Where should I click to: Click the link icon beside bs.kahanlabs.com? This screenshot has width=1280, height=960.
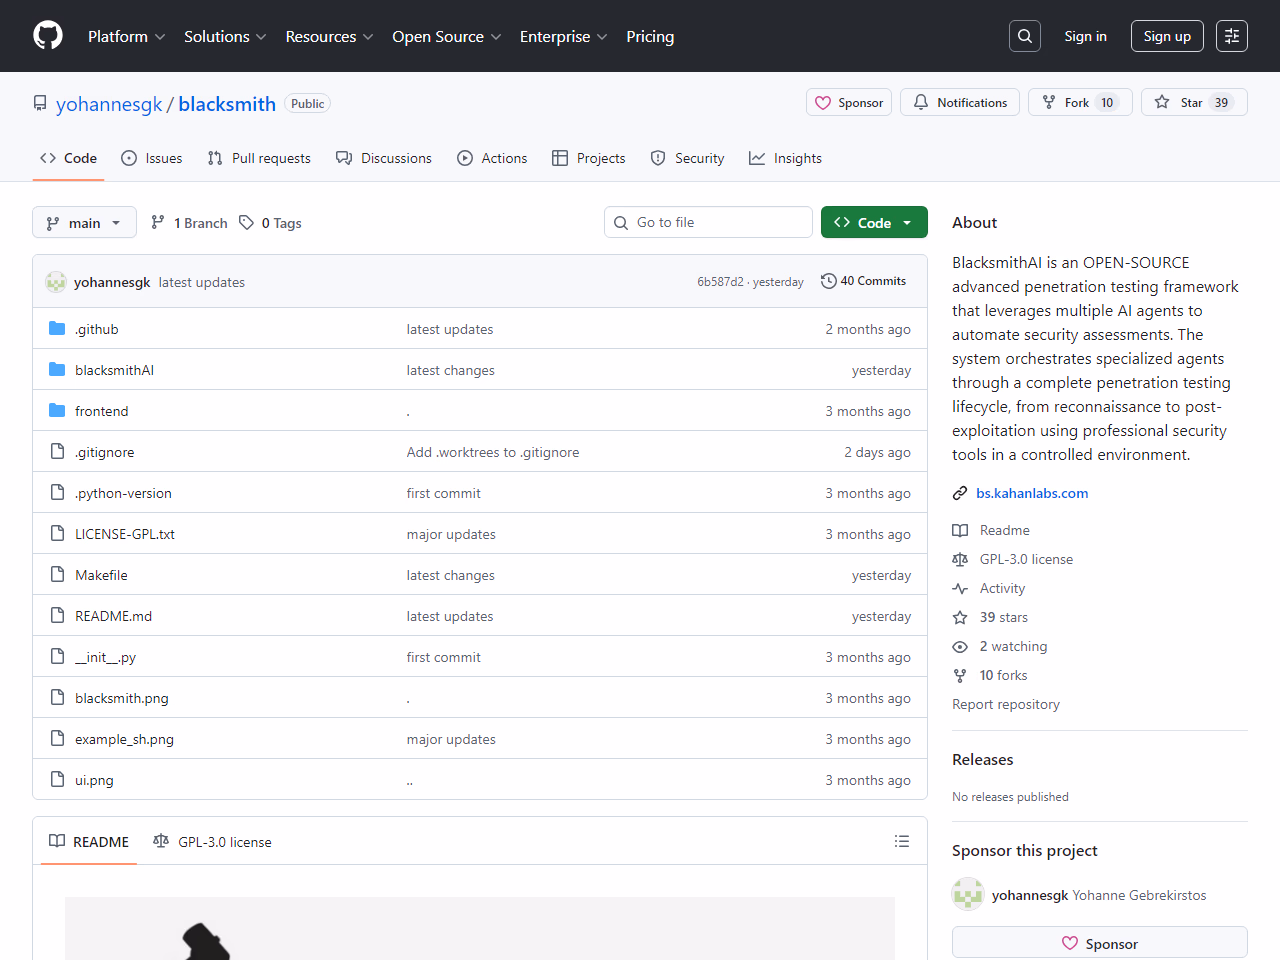(960, 493)
